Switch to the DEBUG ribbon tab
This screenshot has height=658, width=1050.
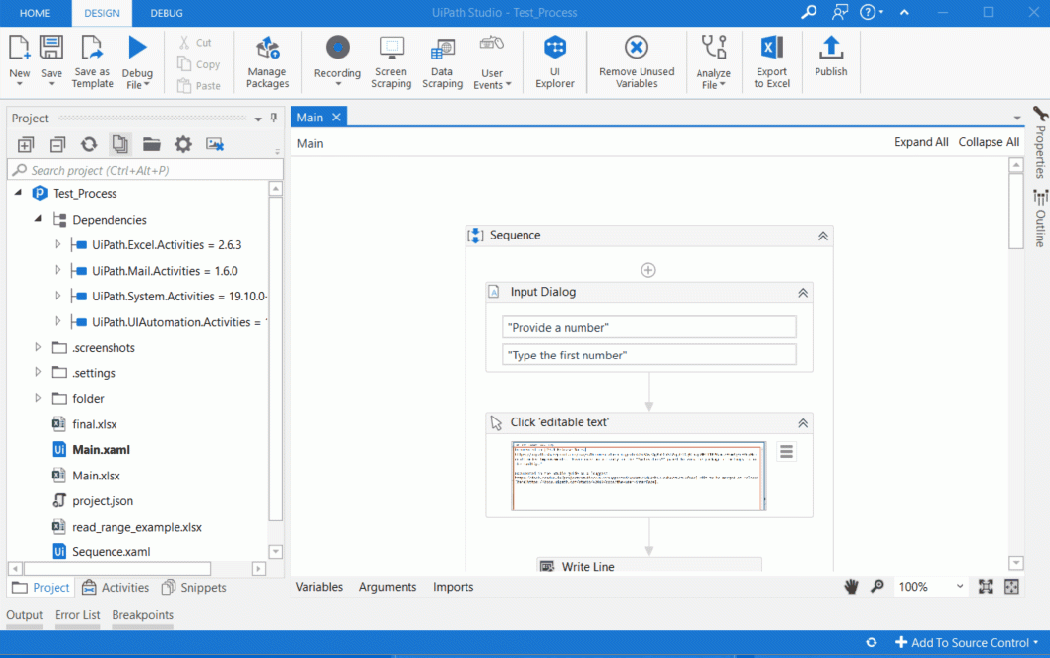pos(166,13)
